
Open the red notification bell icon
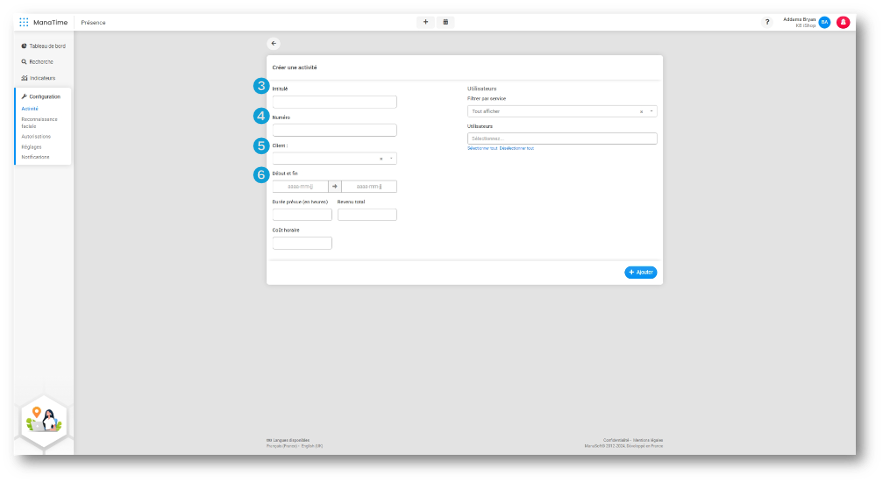click(843, 22)
